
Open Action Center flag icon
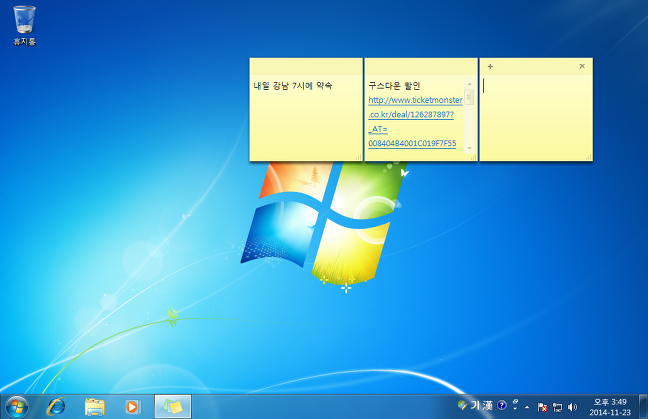coord(542,407)
